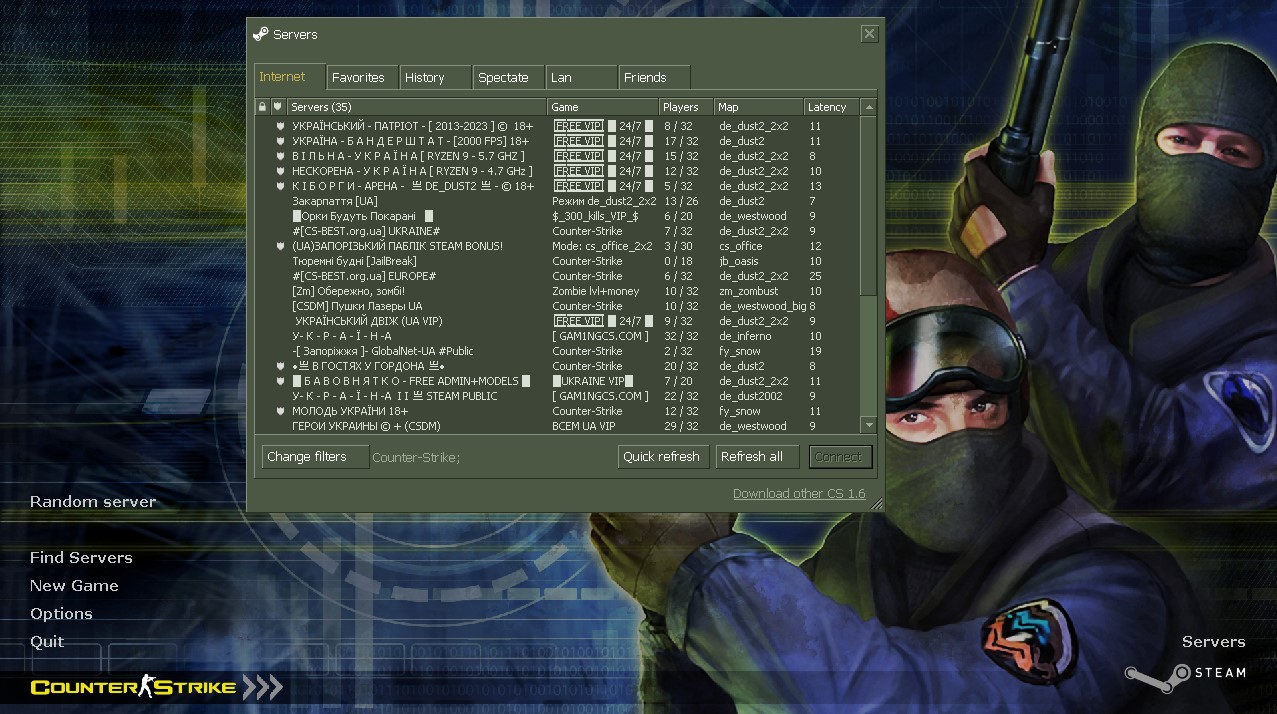1277x714 pixels.
Task: Open the Favorites tab
Action: [361, 77]
